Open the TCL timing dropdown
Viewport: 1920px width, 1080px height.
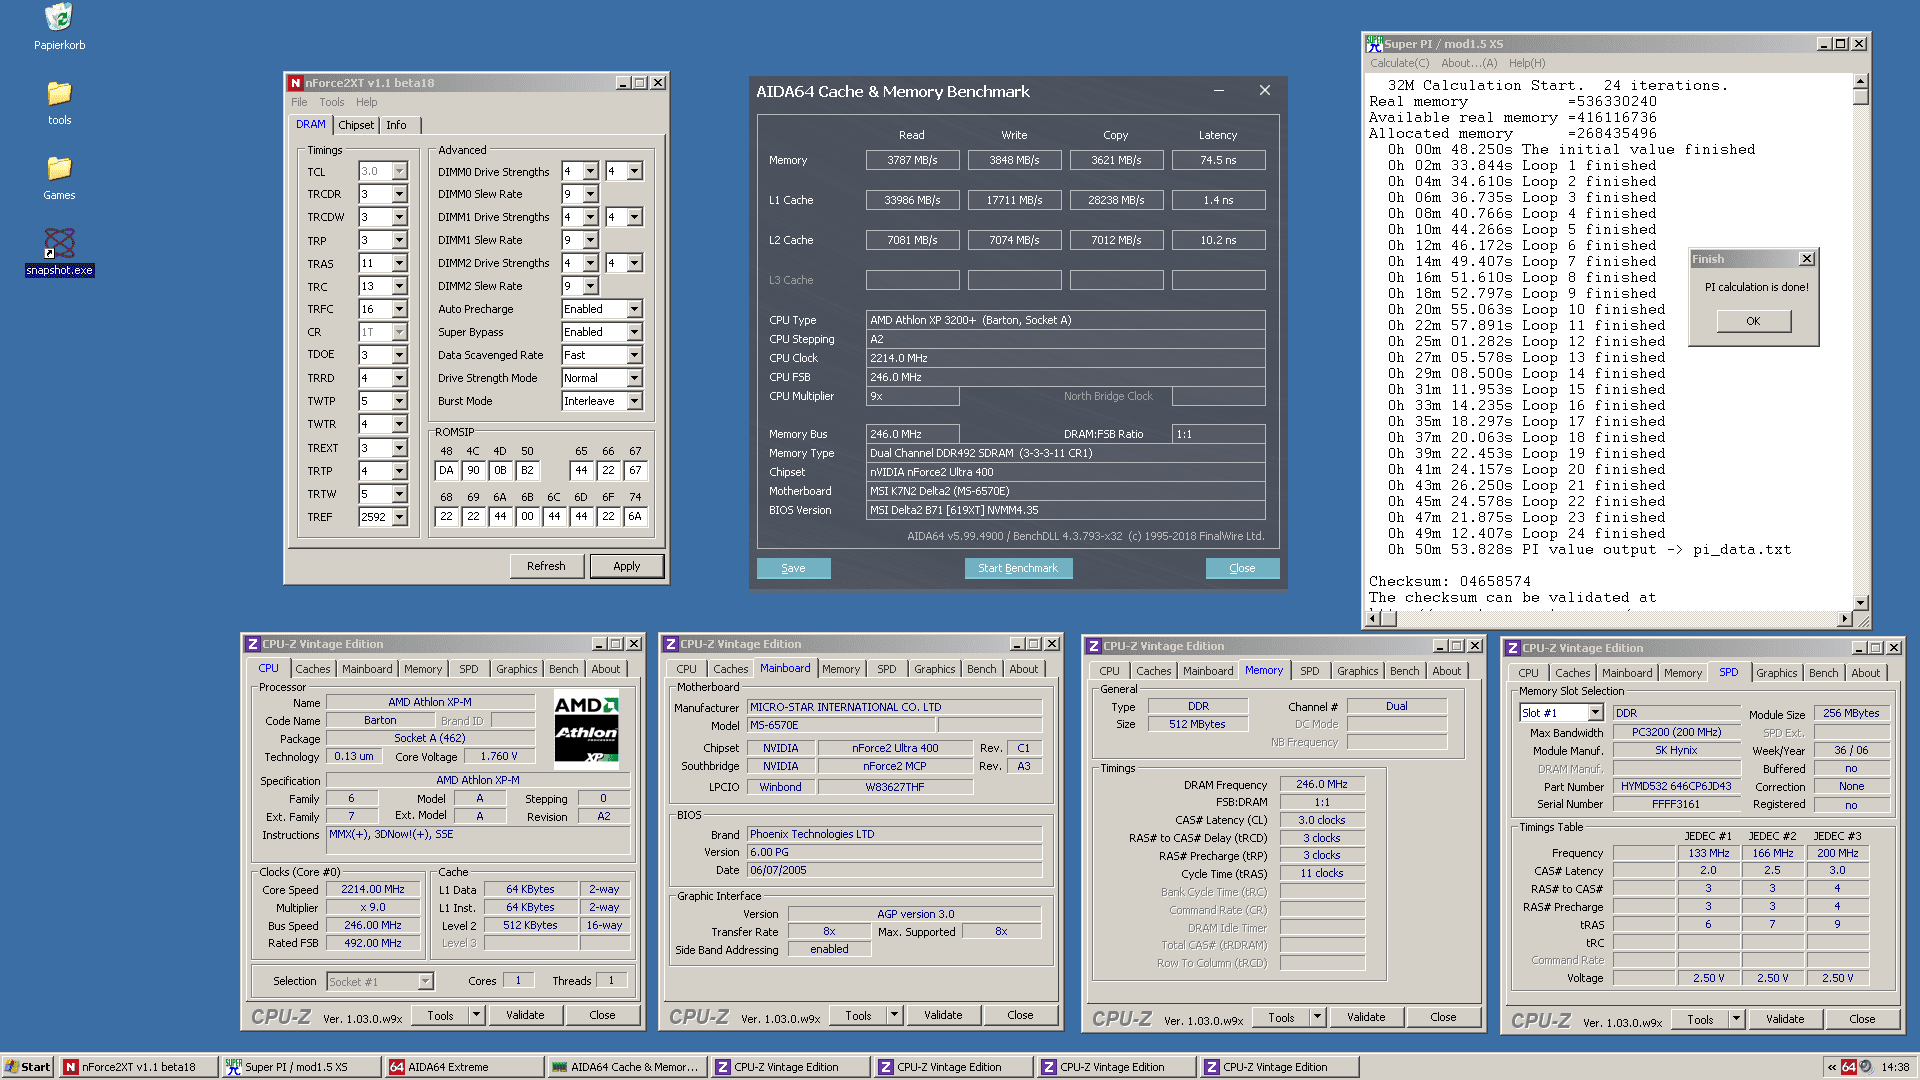tap(399, 172)
